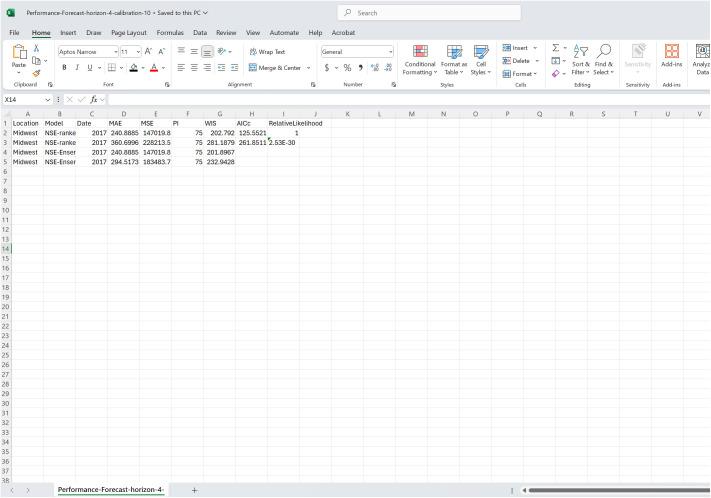711x498 pixels.
Task: Click the Format as Table icon
Action: 454,59
